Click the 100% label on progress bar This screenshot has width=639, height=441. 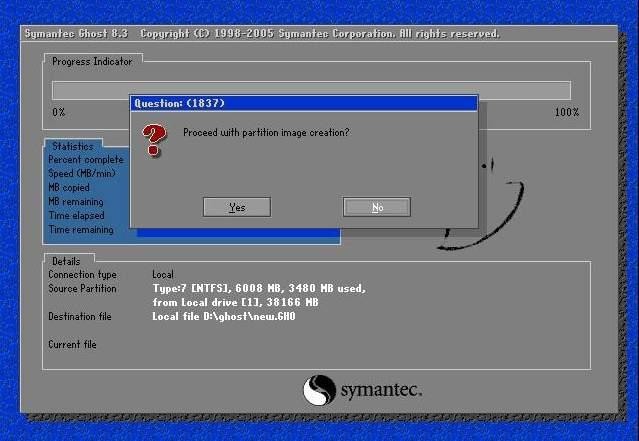pyautogui.click(x=566, y=112)
